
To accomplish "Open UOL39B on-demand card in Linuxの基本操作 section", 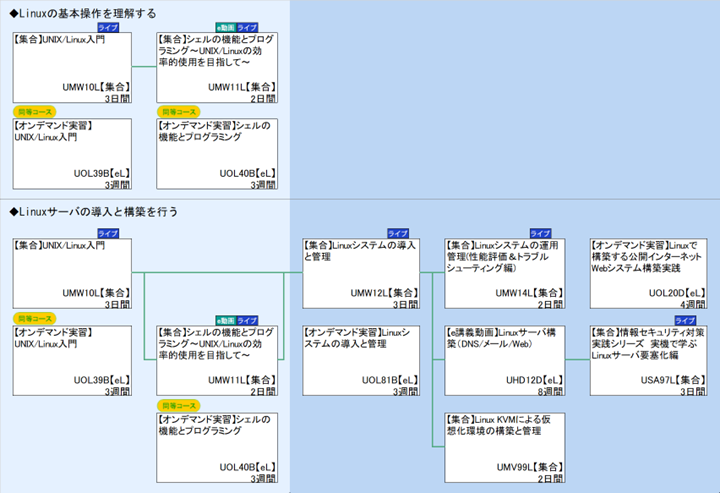I will coord(72,154).
